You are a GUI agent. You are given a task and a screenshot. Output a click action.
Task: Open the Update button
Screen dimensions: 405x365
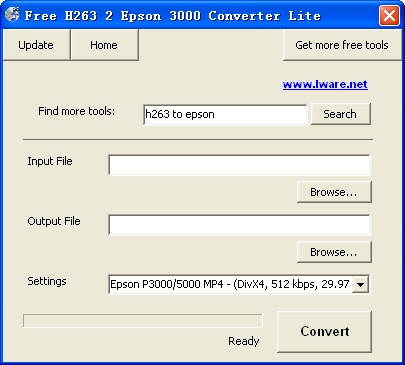click(36, 45)
